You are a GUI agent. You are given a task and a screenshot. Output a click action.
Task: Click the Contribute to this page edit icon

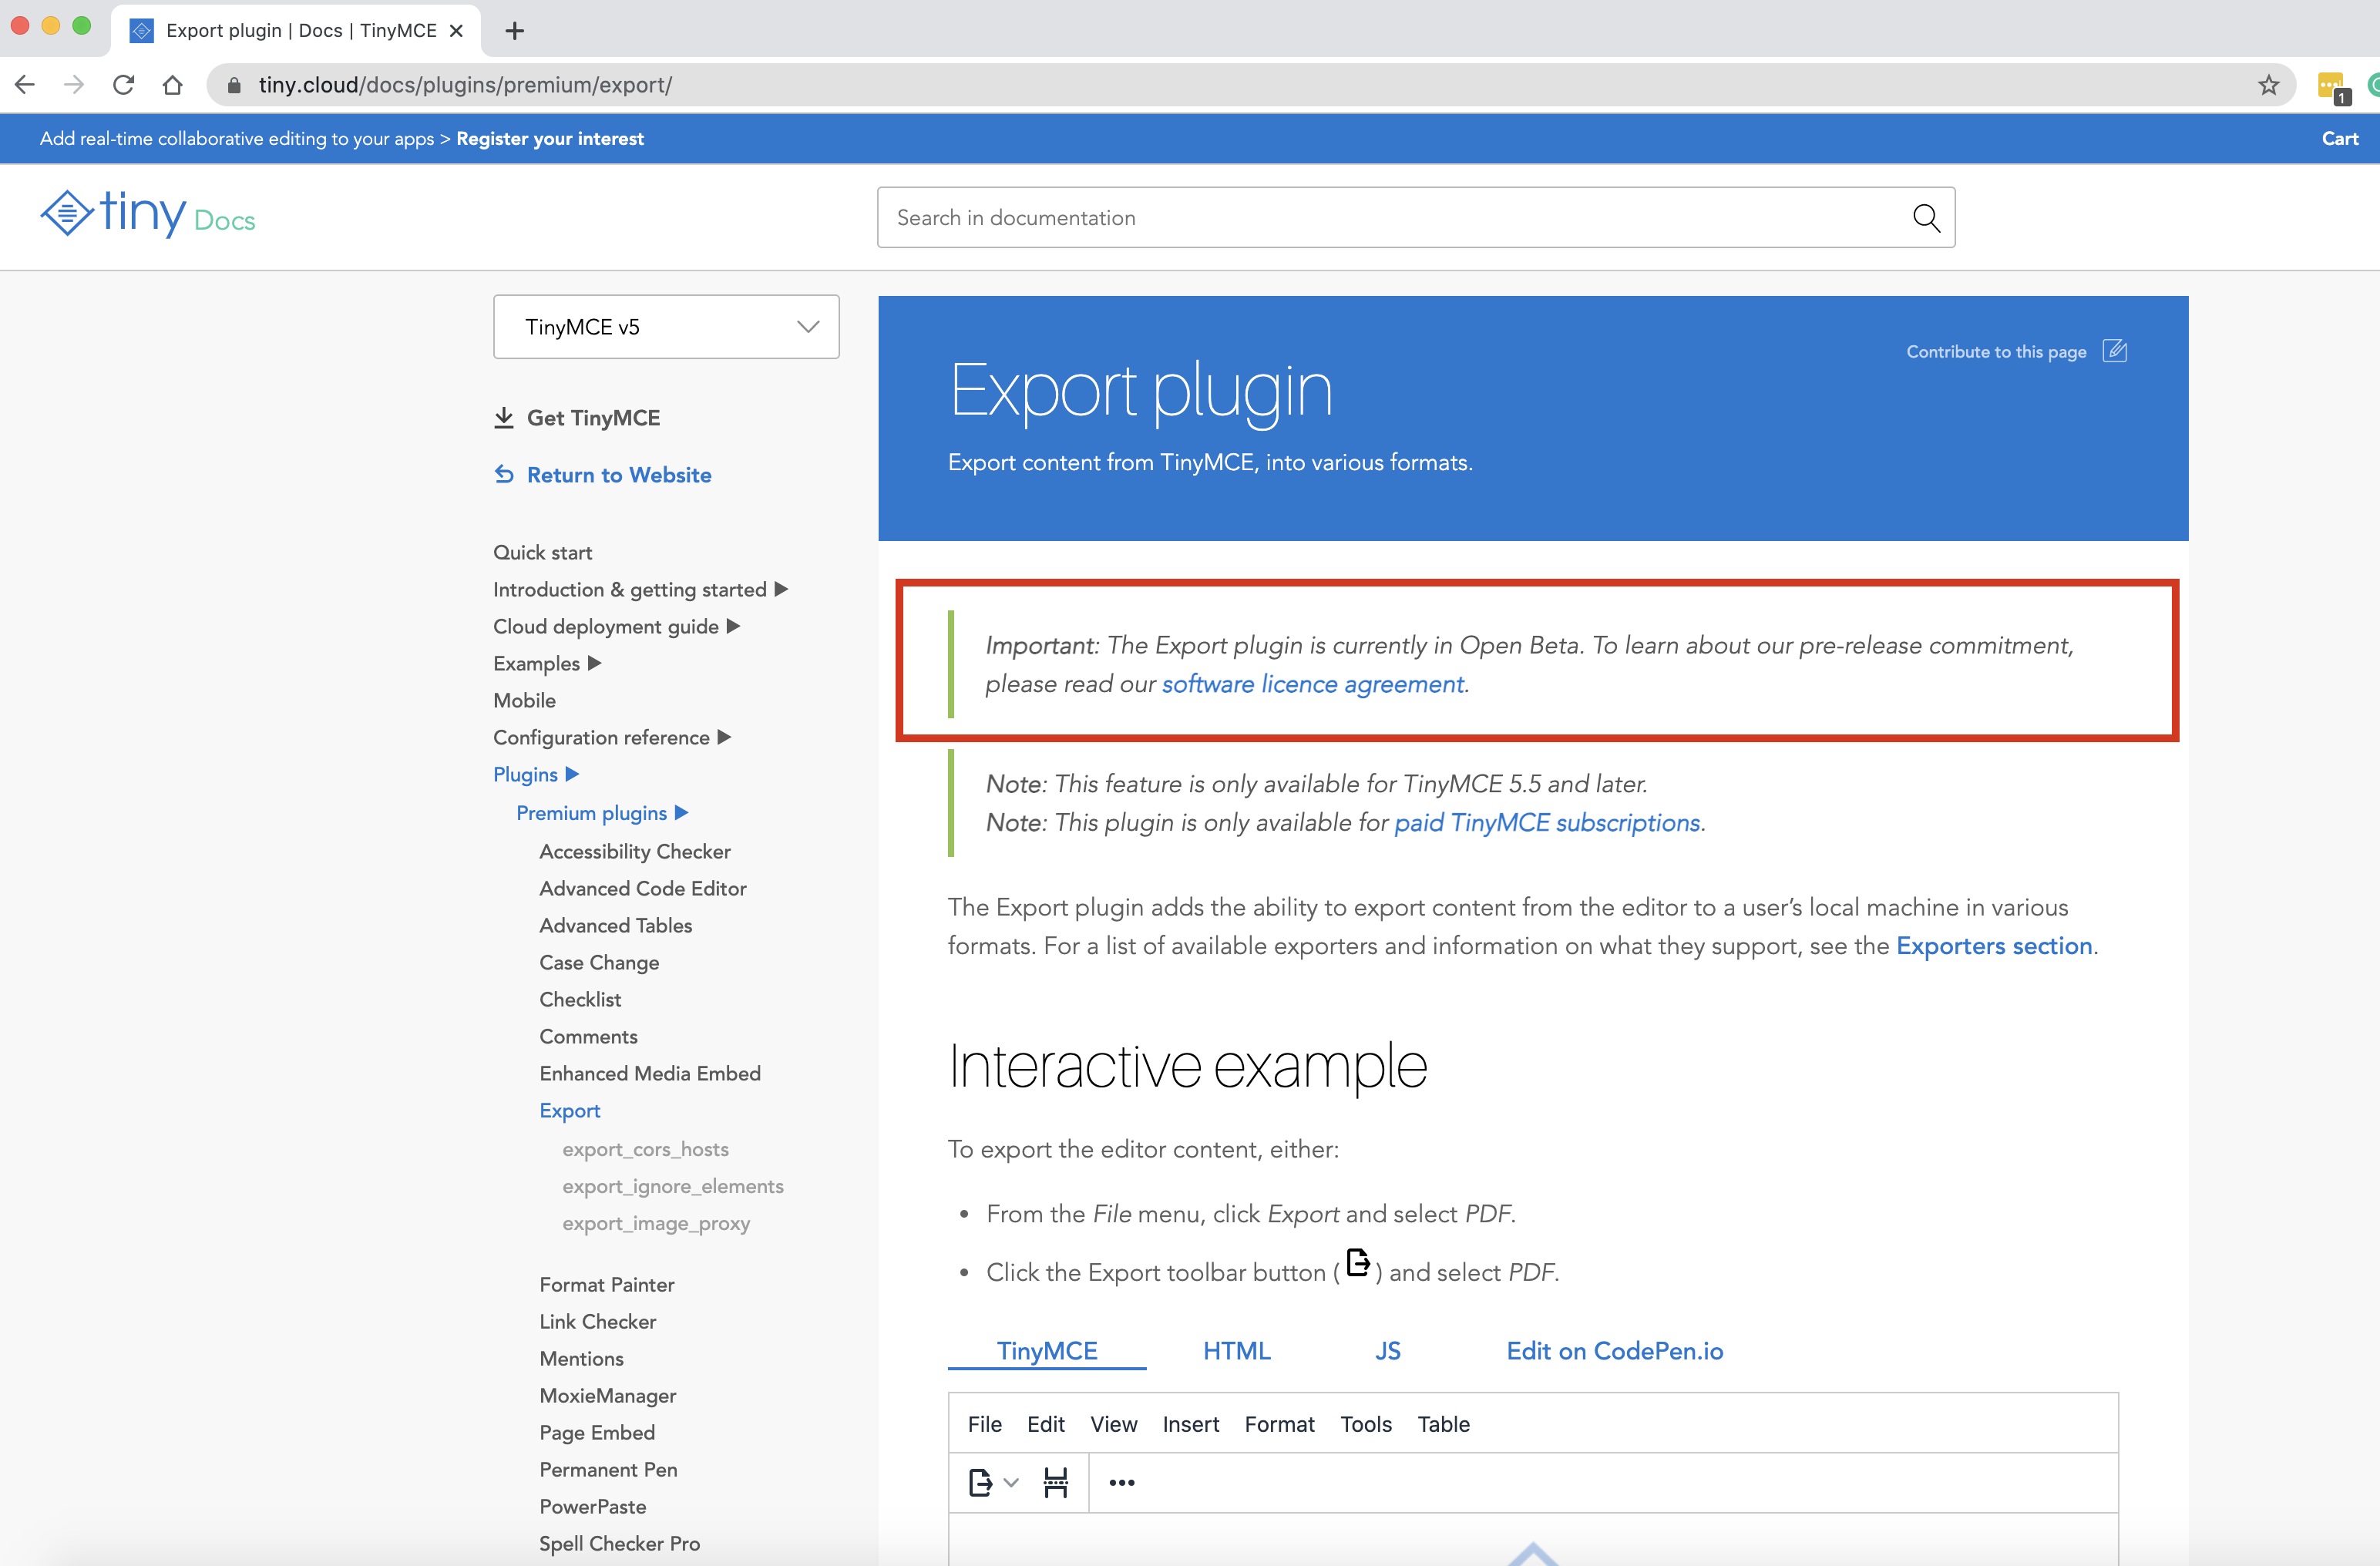[2114, 351]
